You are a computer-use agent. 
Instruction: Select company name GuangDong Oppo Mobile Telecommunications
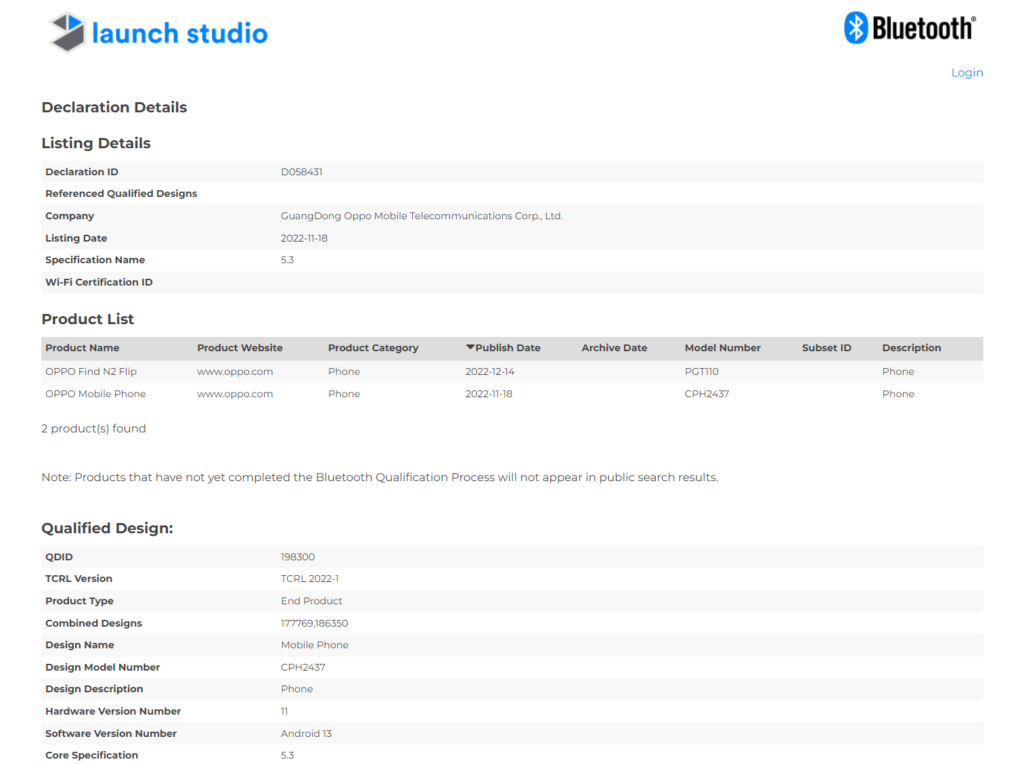pyautogui.click(x=421, y=215)
